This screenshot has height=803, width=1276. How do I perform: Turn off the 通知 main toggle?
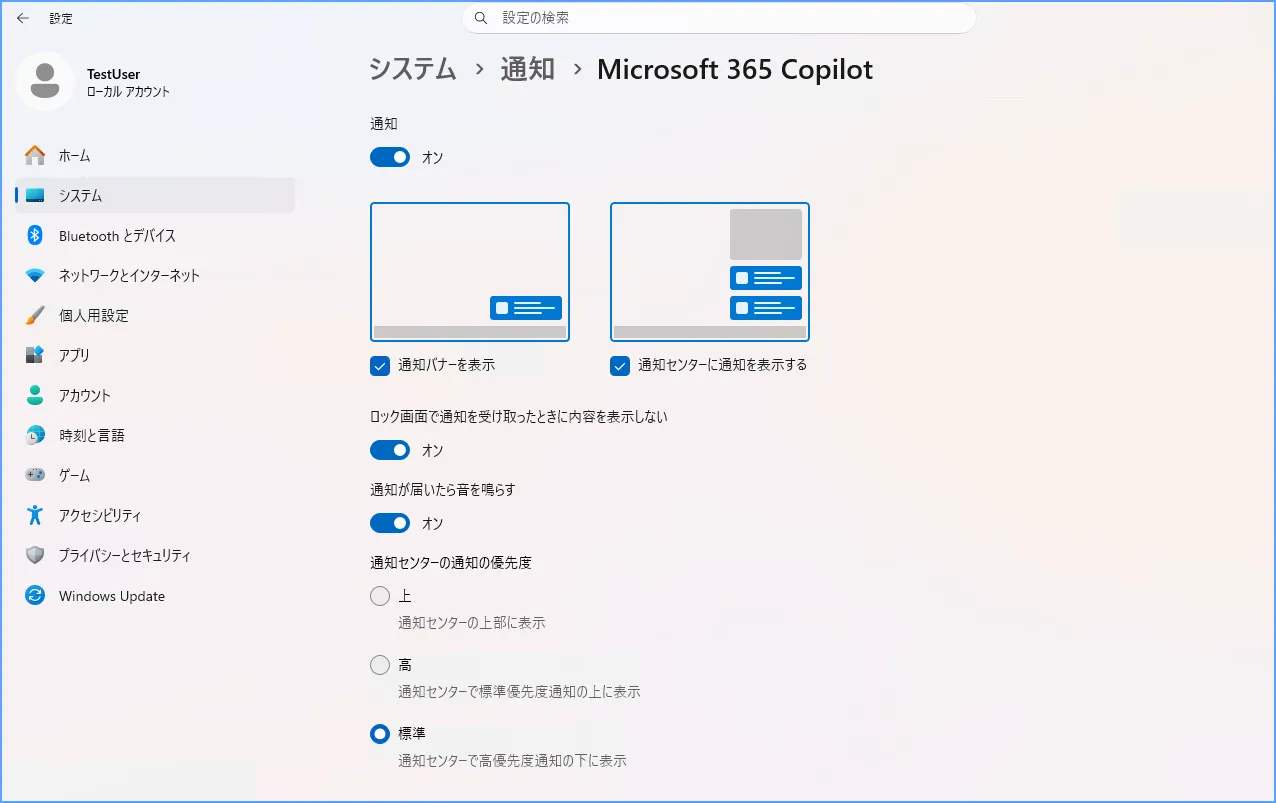tap(390, 157)
